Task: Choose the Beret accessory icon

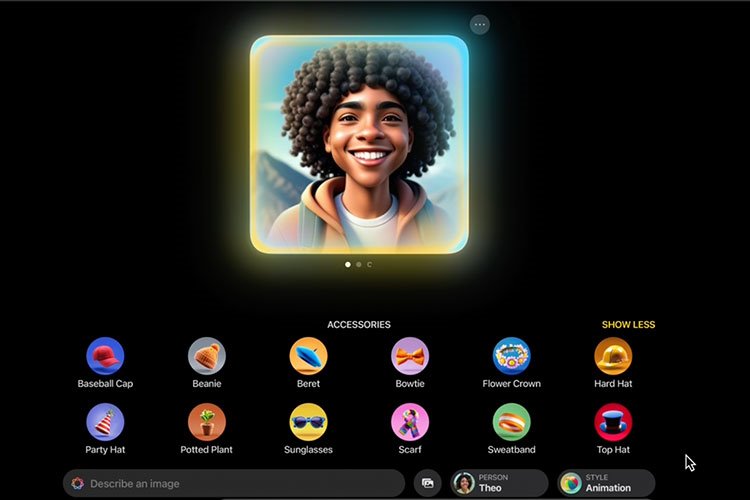Action: coord(308,356)
